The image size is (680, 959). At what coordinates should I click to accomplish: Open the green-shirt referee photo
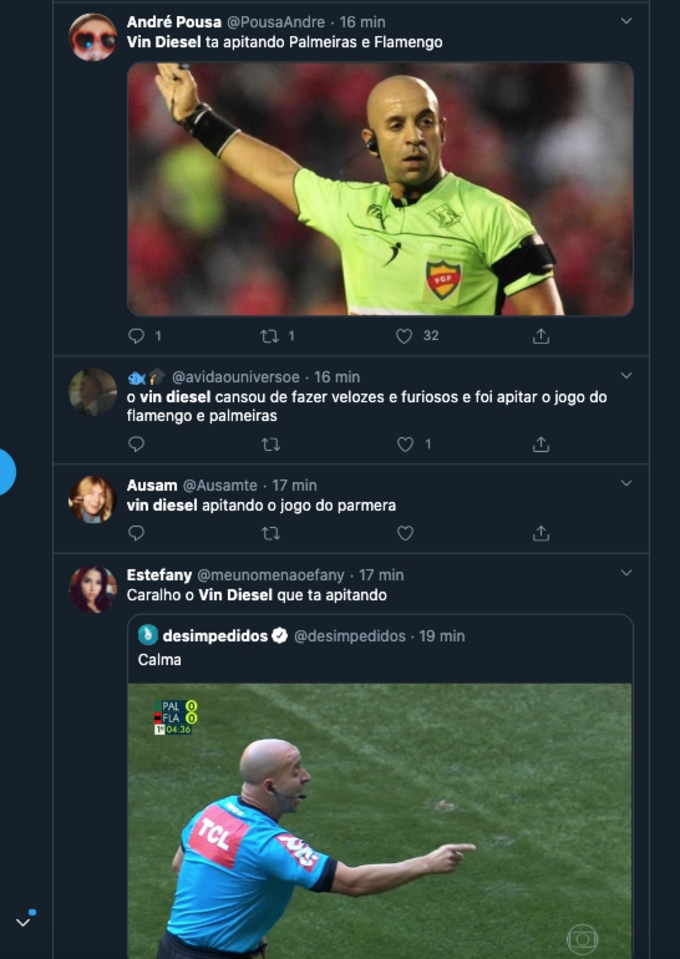(x=380, y=190)
